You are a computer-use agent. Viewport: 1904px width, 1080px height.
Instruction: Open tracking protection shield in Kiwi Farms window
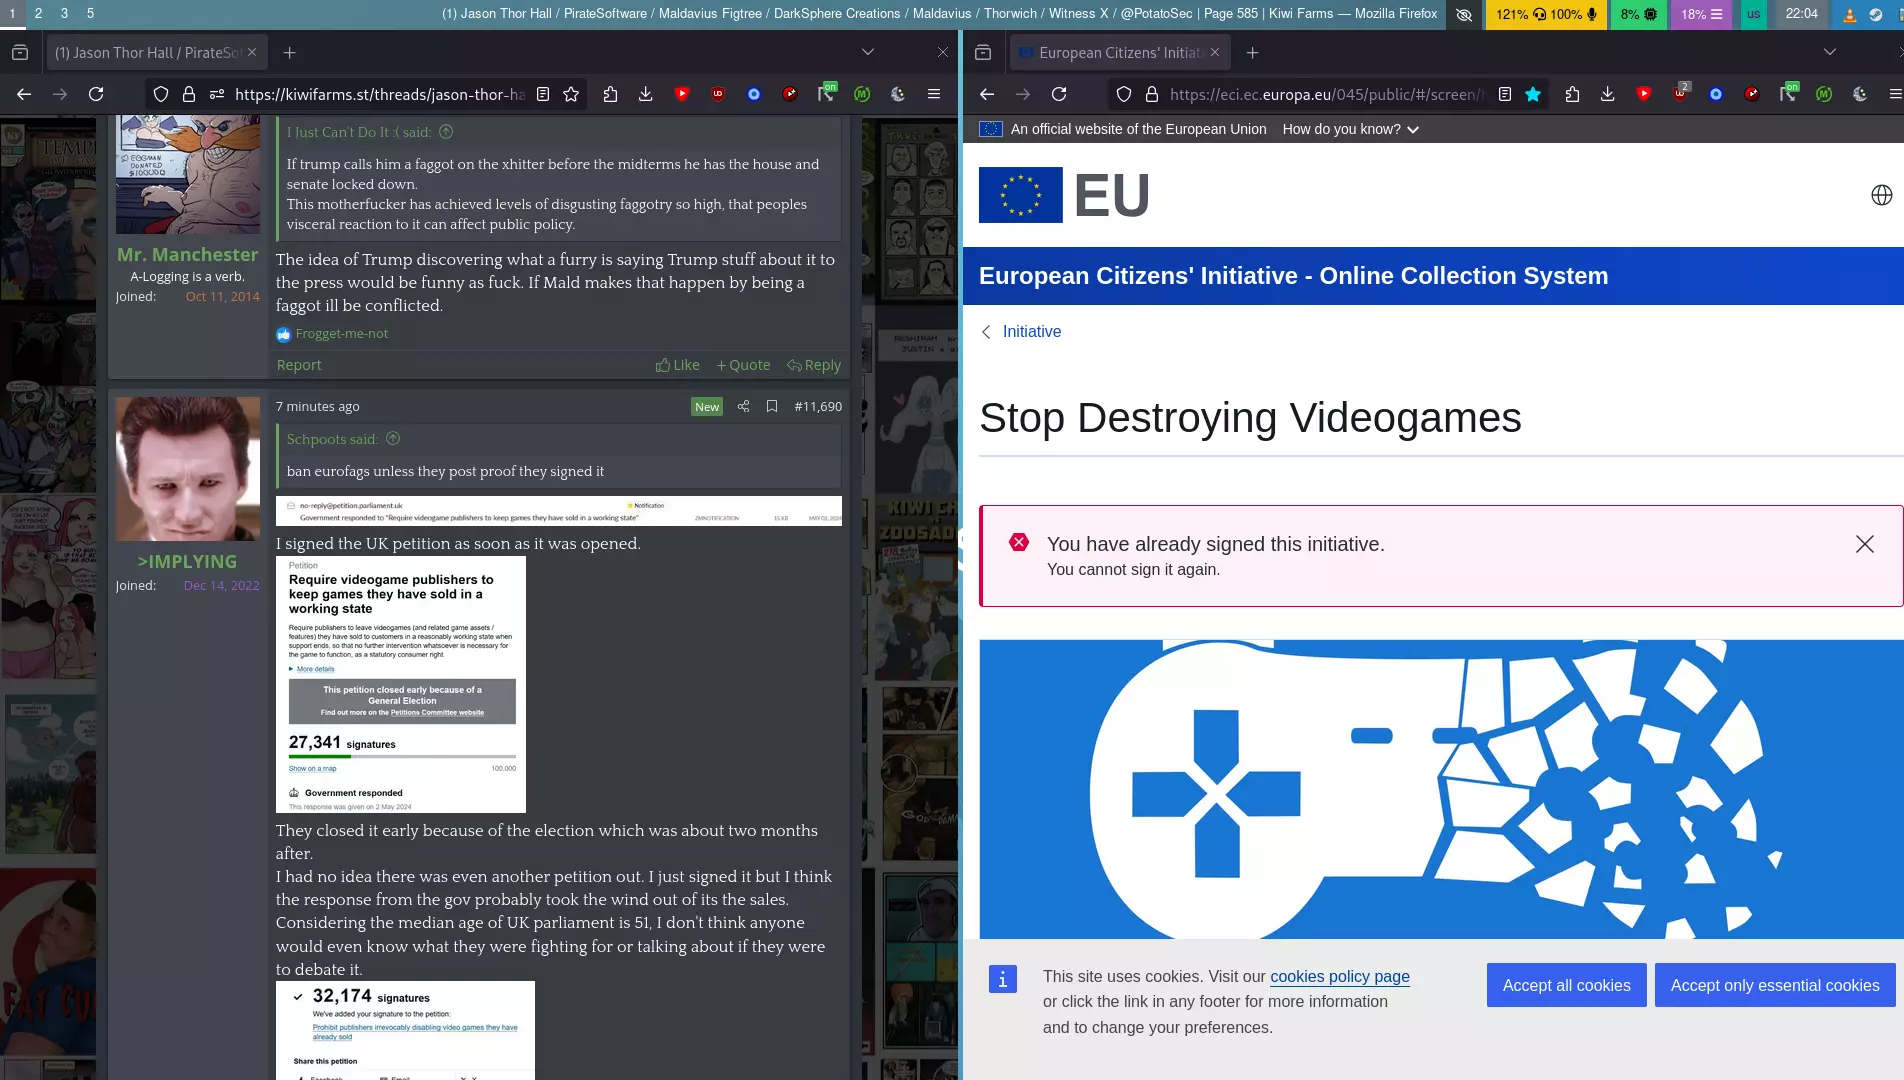pos(160,94)
